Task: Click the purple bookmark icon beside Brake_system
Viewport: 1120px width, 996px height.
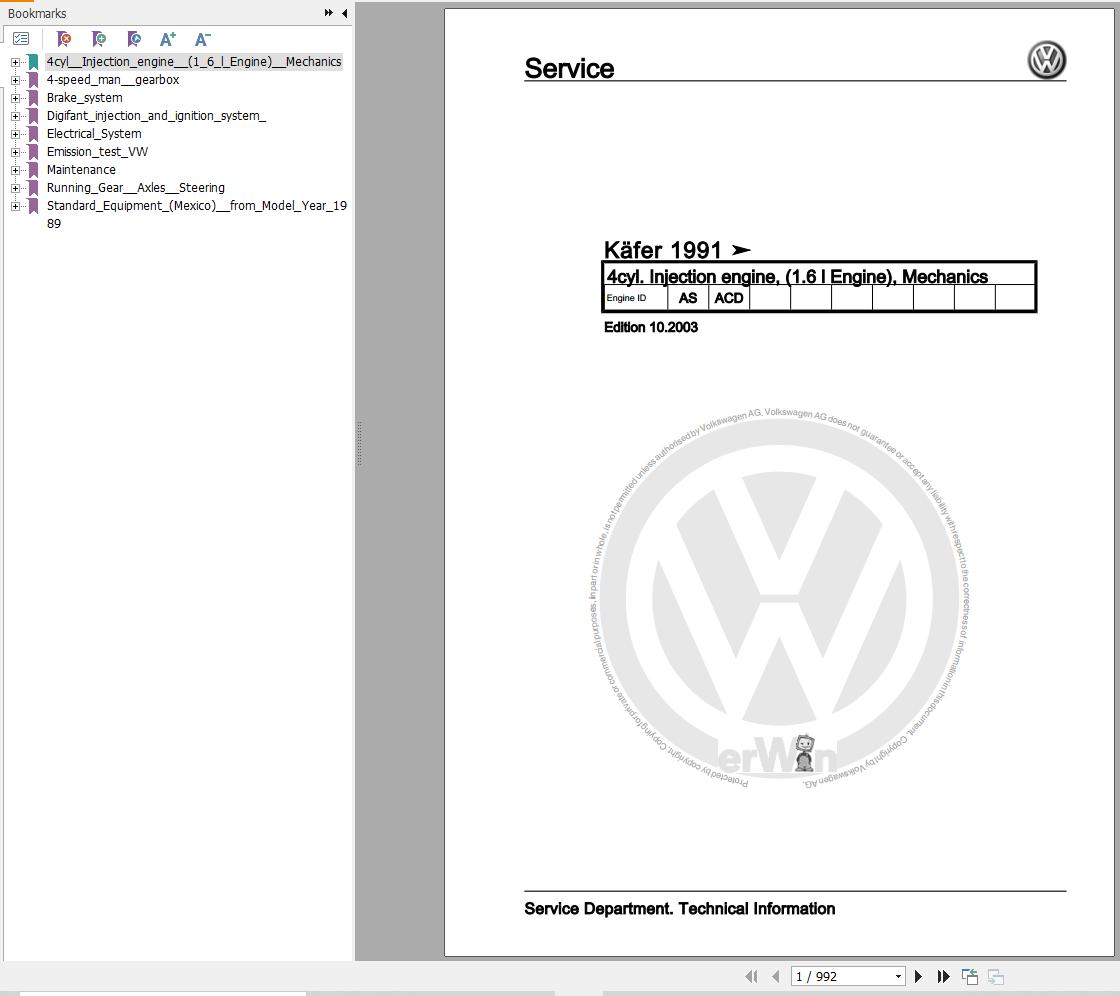Action: coord(33,98)
